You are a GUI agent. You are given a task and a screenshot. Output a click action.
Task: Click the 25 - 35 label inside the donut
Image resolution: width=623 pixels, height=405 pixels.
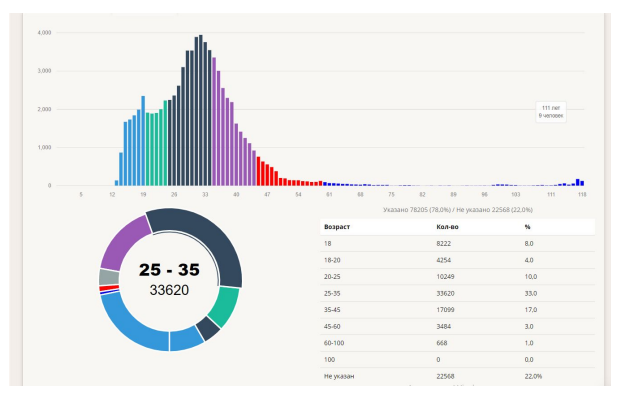pos(169,270)
